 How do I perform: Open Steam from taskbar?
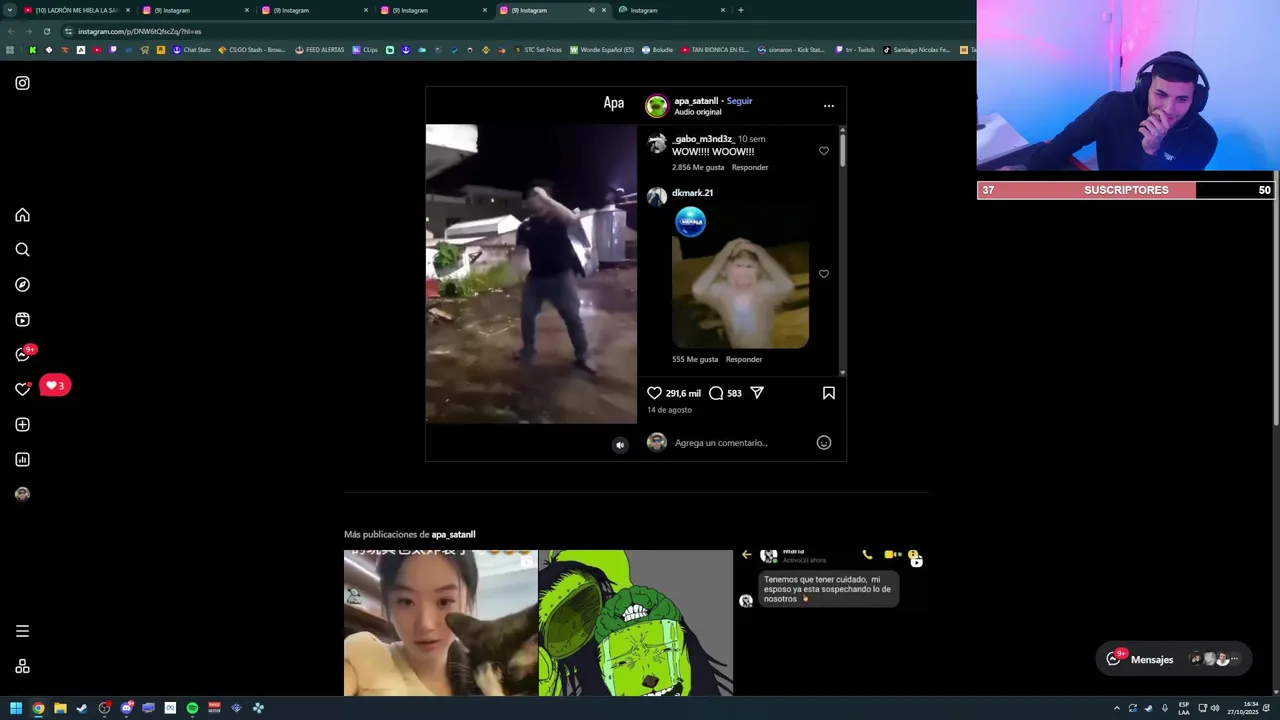click(82, 708)
